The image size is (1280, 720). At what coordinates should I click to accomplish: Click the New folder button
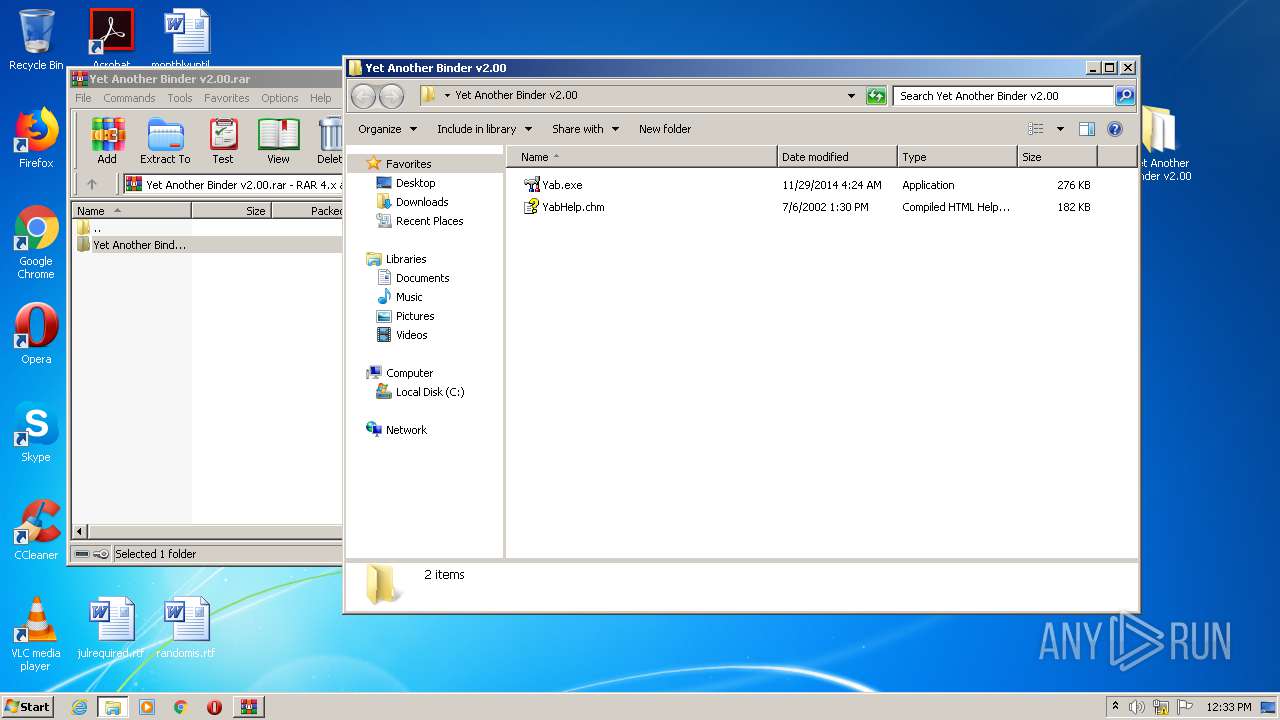point(665,129)
